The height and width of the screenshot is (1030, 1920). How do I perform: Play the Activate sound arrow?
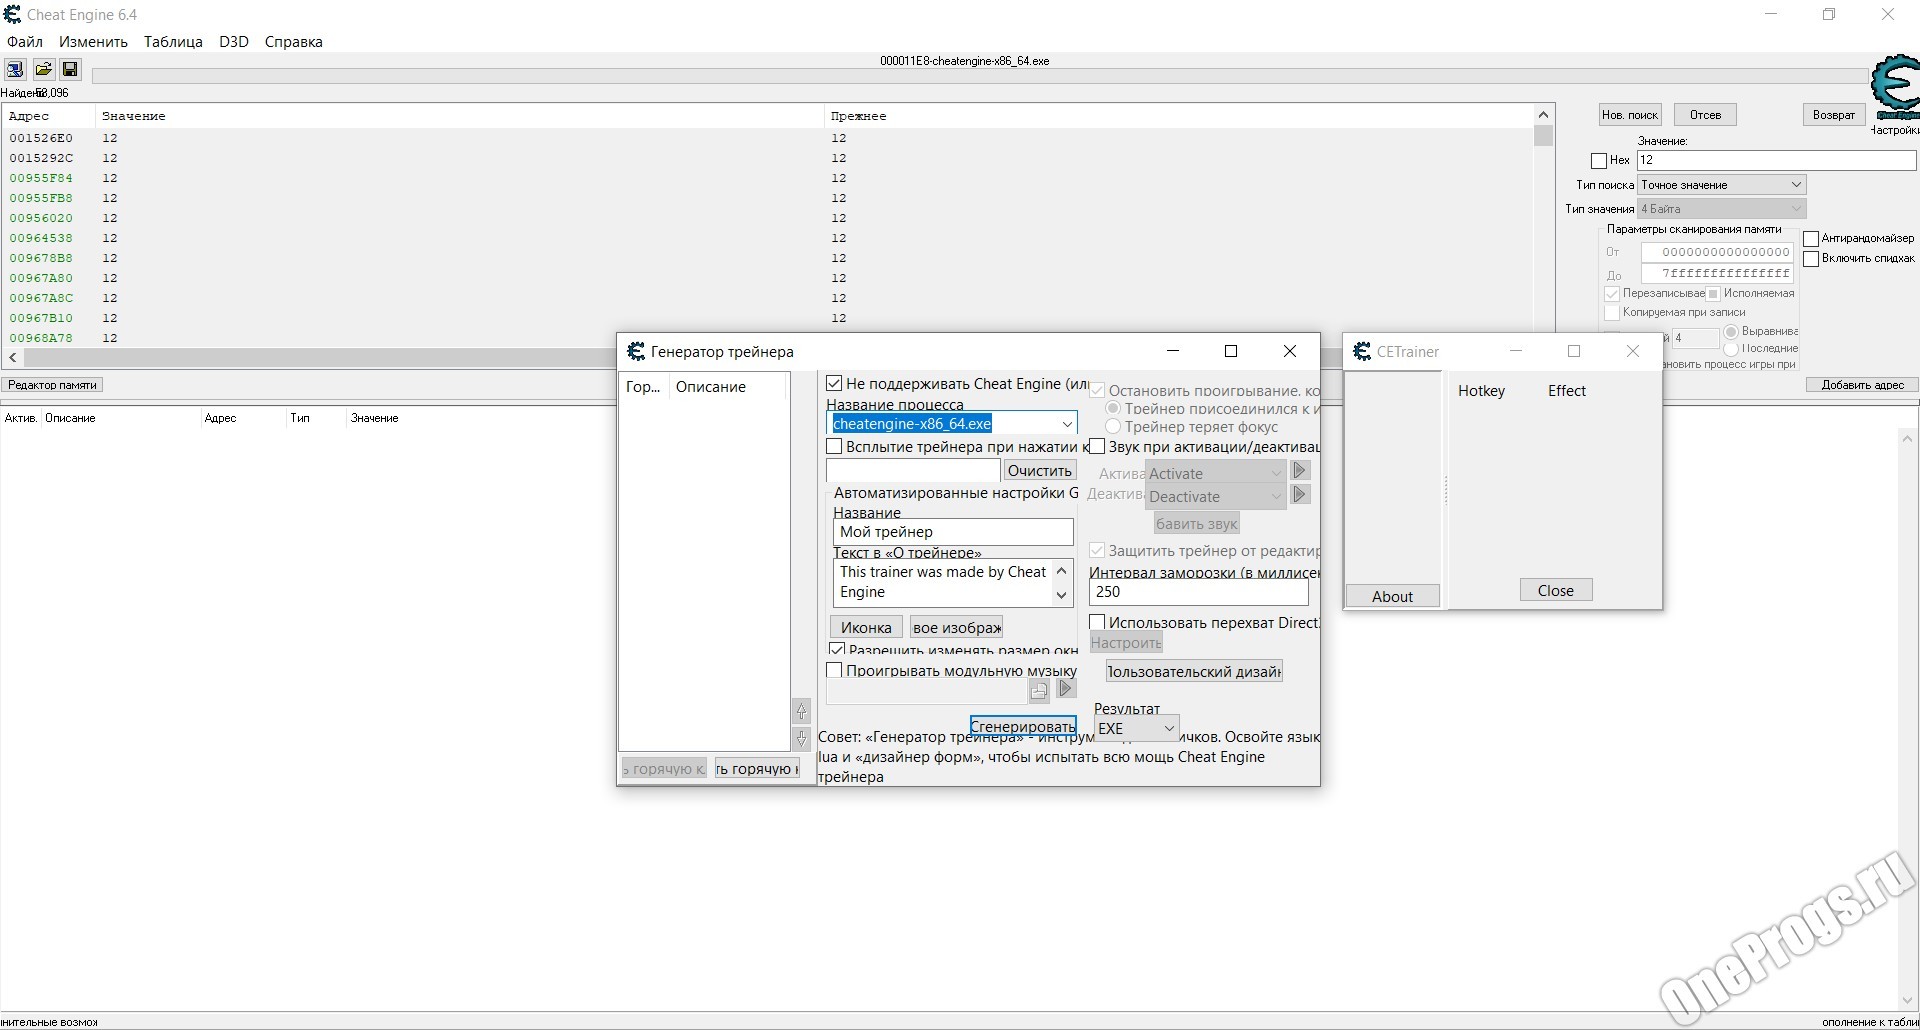tap(1299, 470)
